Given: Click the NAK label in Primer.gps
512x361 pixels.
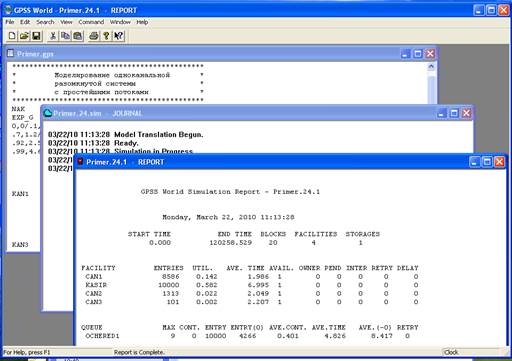Looking at the screenshot, I should pos(18,109).
